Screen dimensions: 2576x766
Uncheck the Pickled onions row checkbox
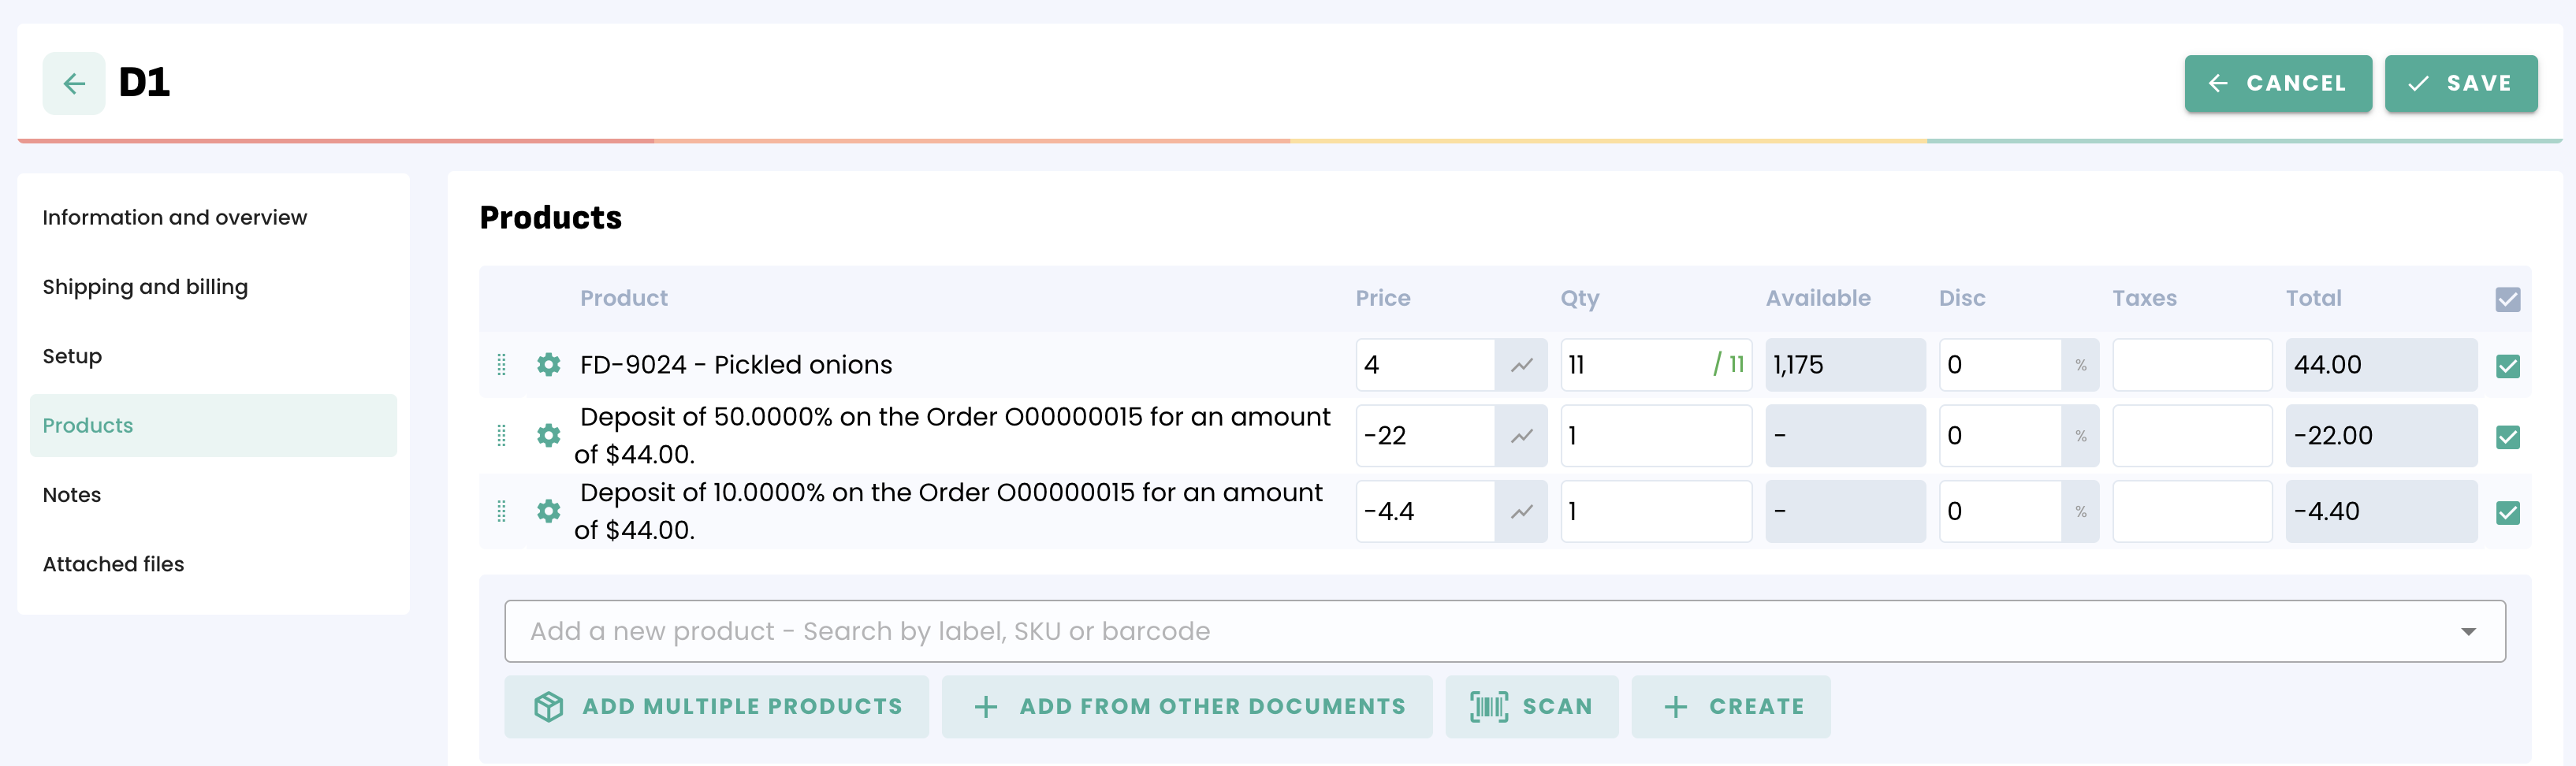pyautogui.click(x=2507, y=366)
